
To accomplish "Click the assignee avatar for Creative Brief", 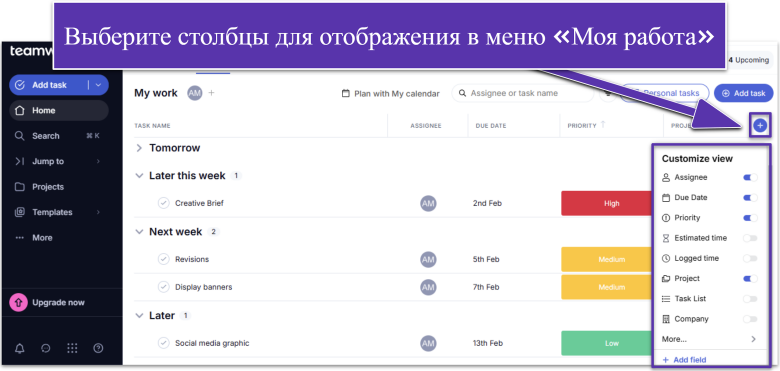I will click(428, 203).
